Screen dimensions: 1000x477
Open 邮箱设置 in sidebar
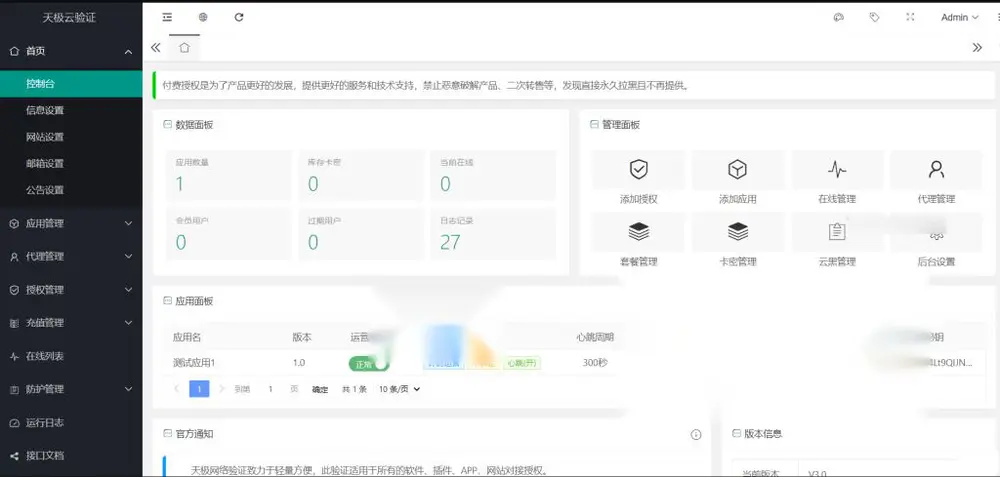point(71,163)
